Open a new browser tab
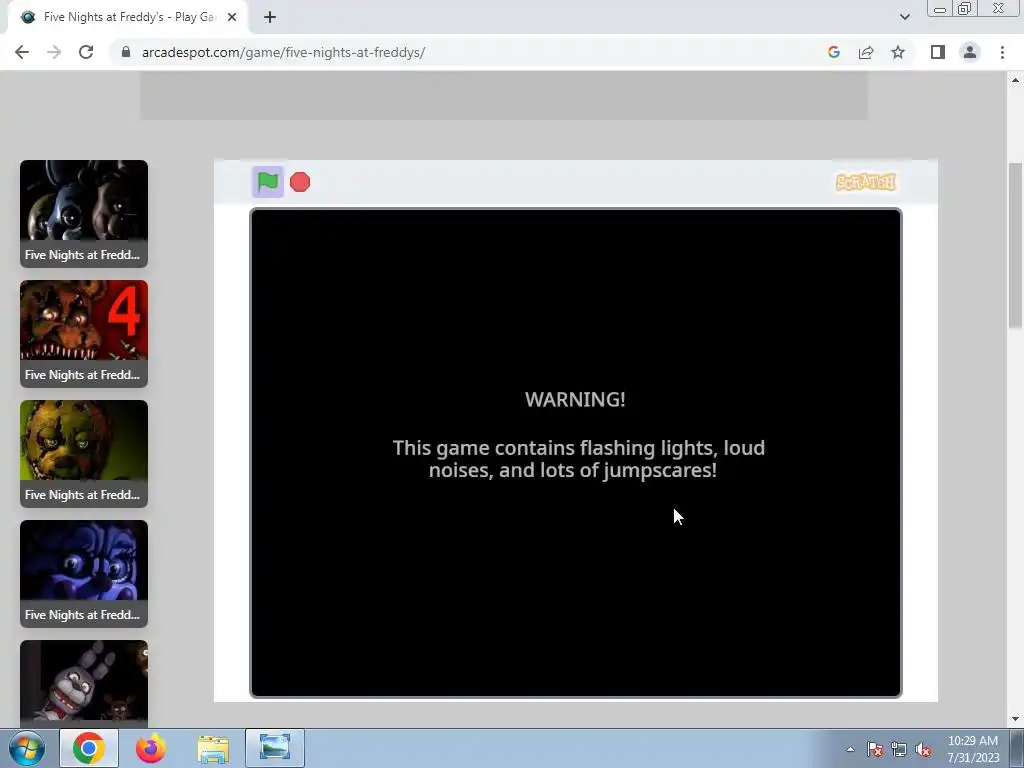Screen dimensions: 1024x768 270,17
